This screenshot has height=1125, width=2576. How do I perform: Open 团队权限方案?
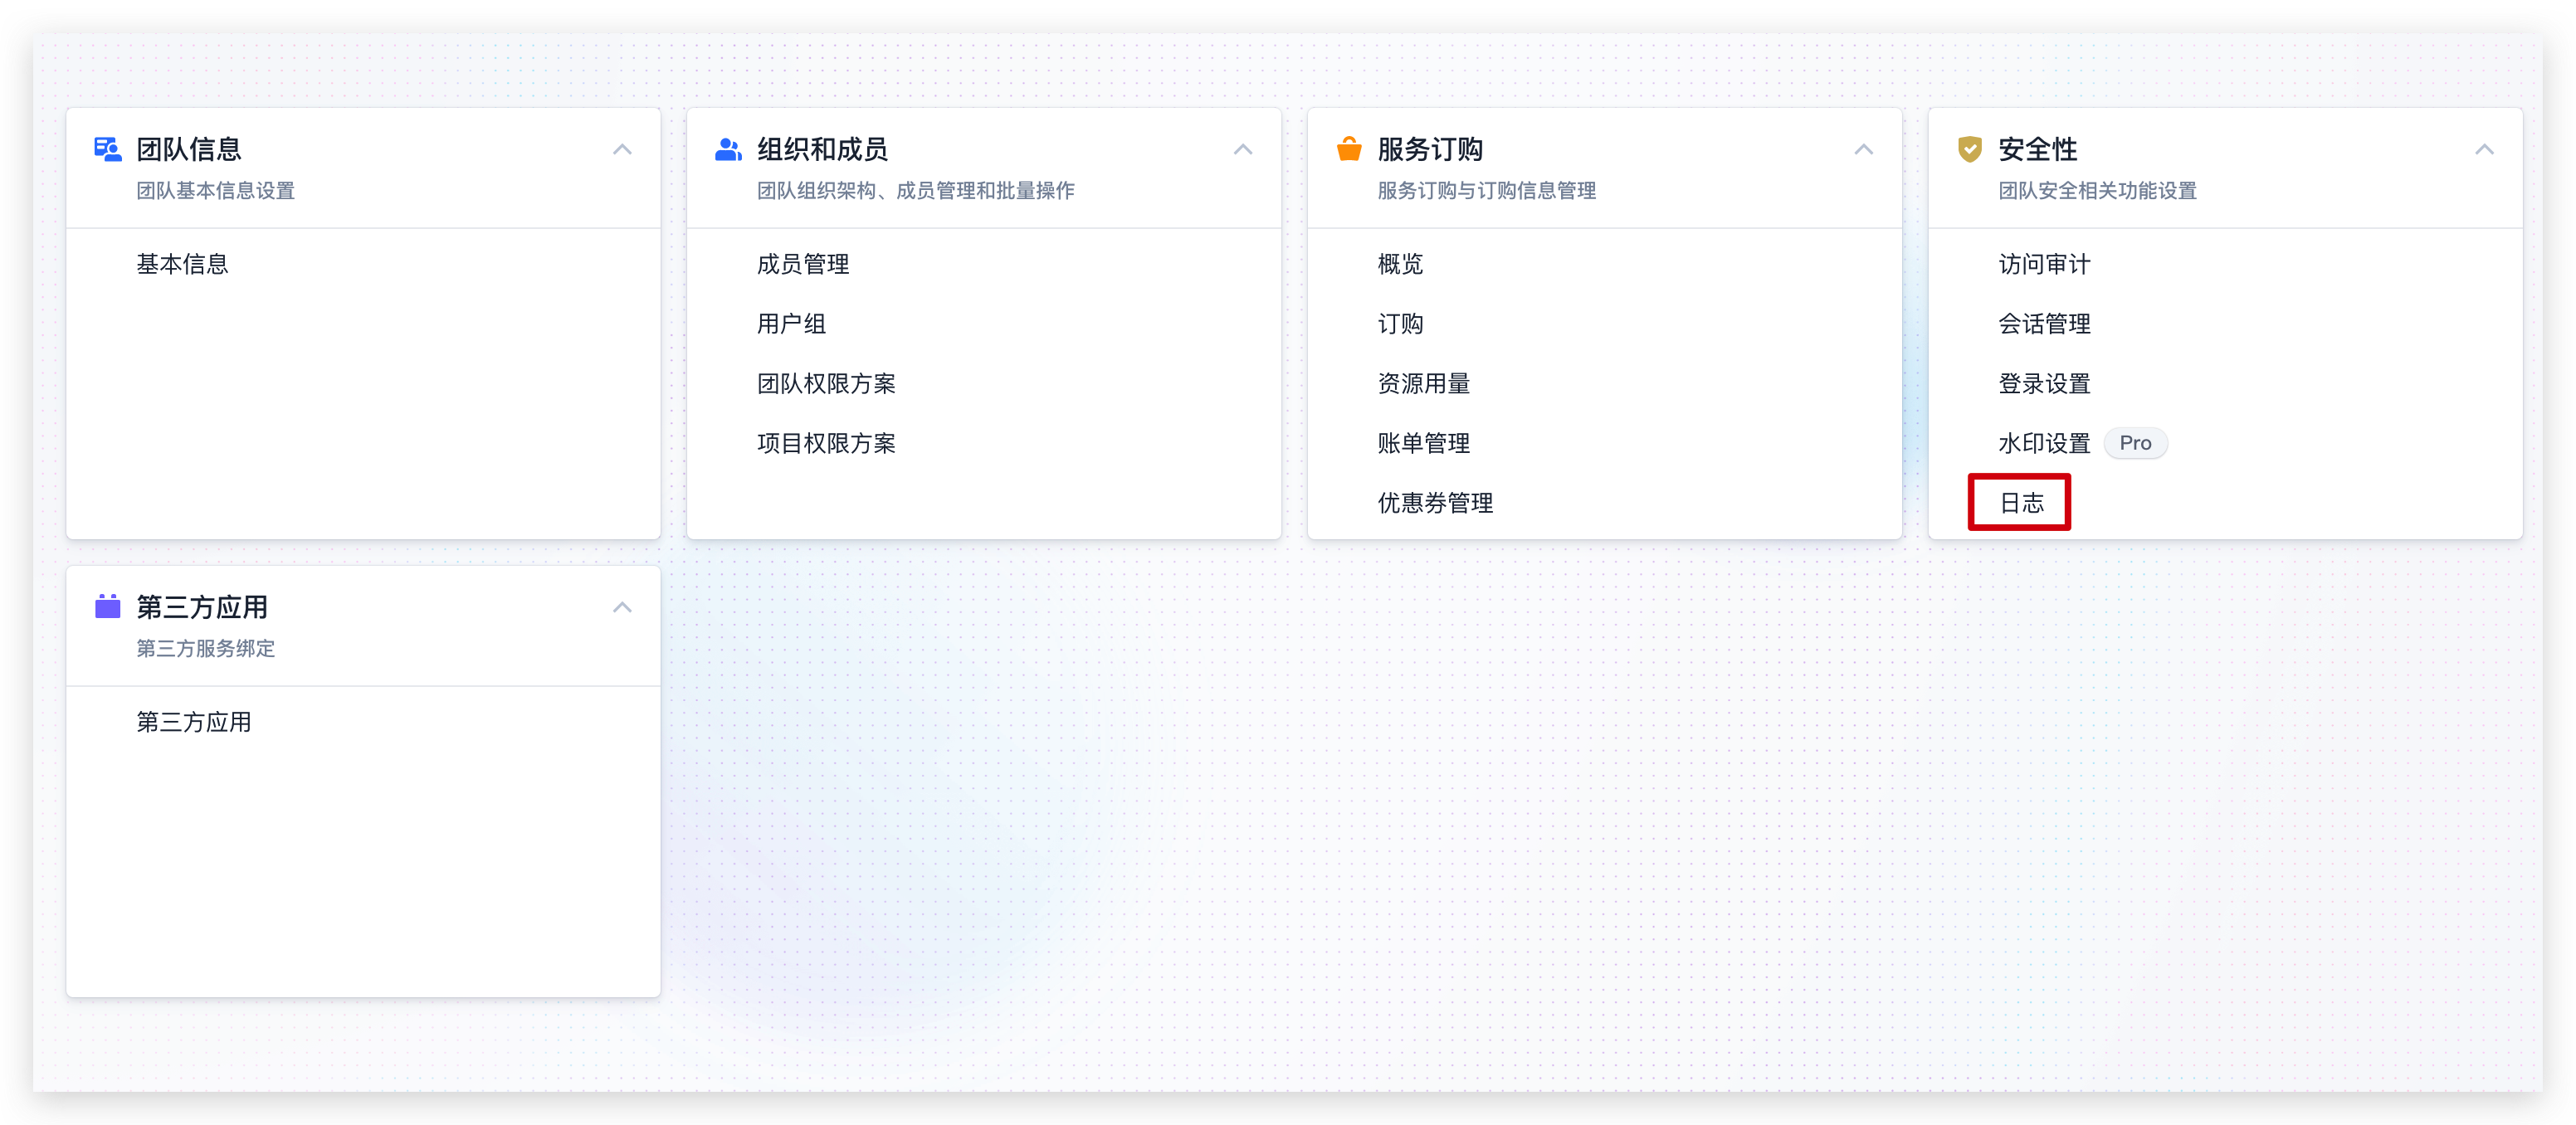(826, 384)
